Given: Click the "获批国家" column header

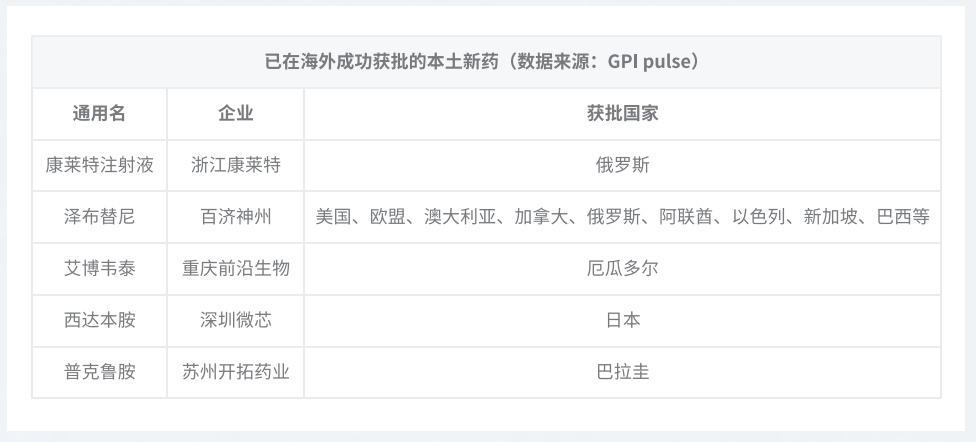Looking at the screenshot, I should 622,113.
